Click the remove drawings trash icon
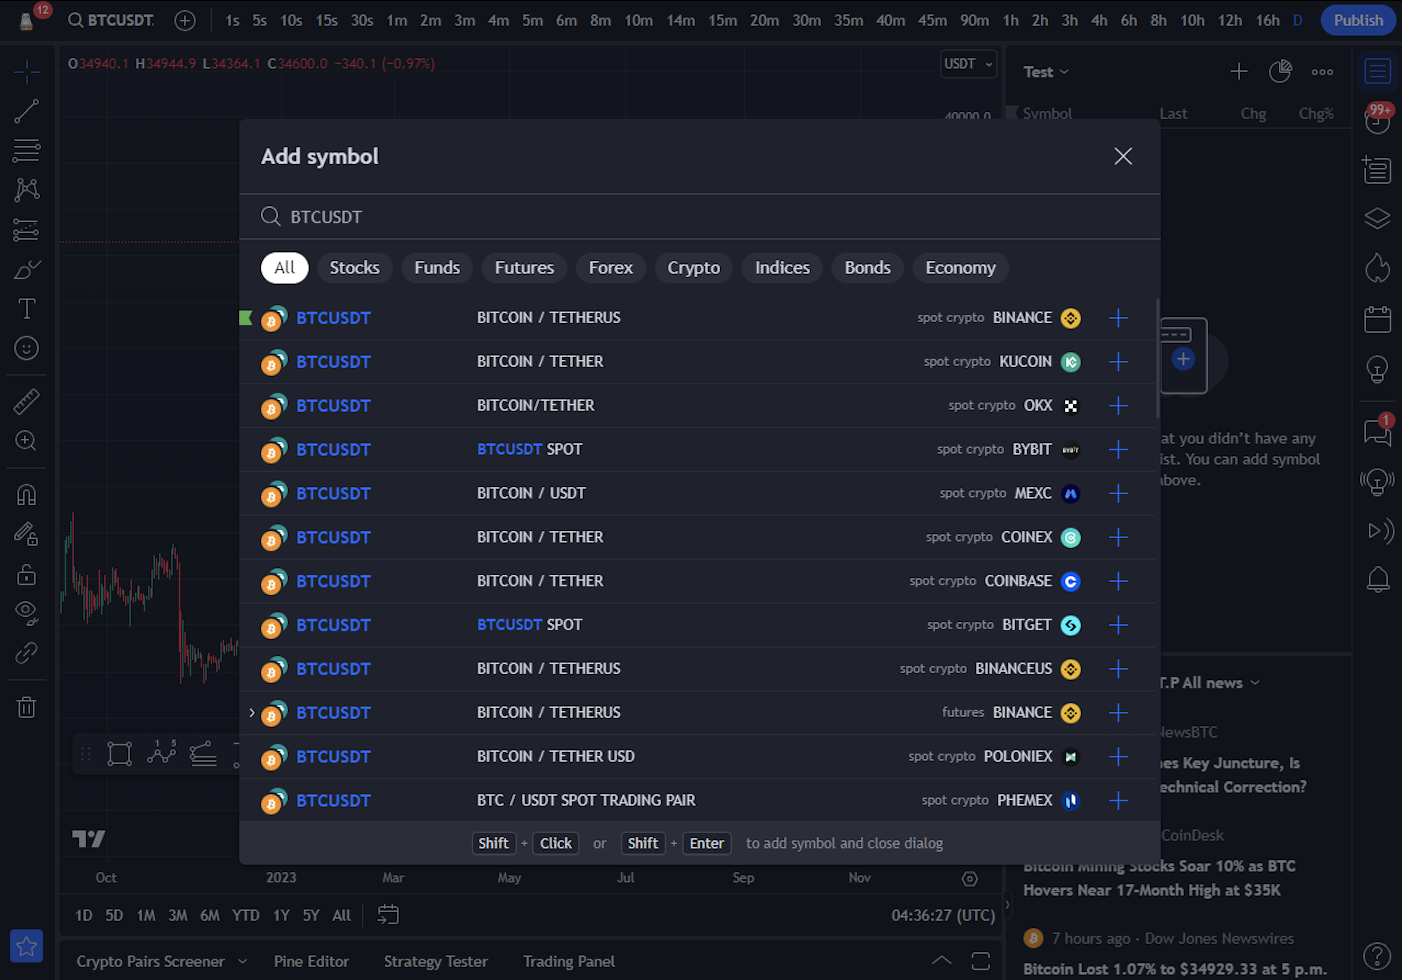This screenshot has width=1402, height=980. tap(27, 707)
